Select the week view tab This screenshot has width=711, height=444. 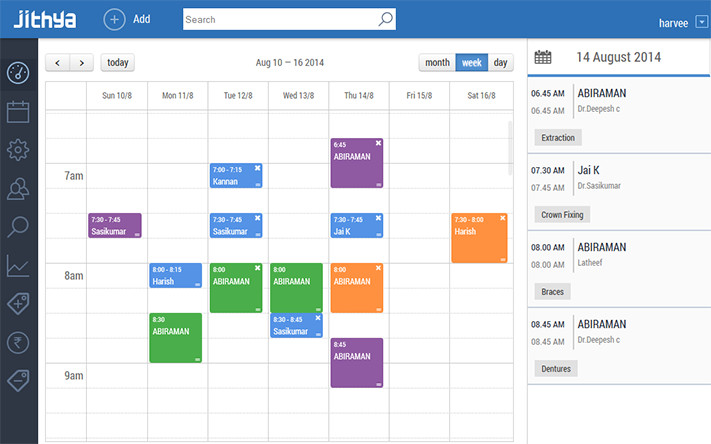[471, 63]
